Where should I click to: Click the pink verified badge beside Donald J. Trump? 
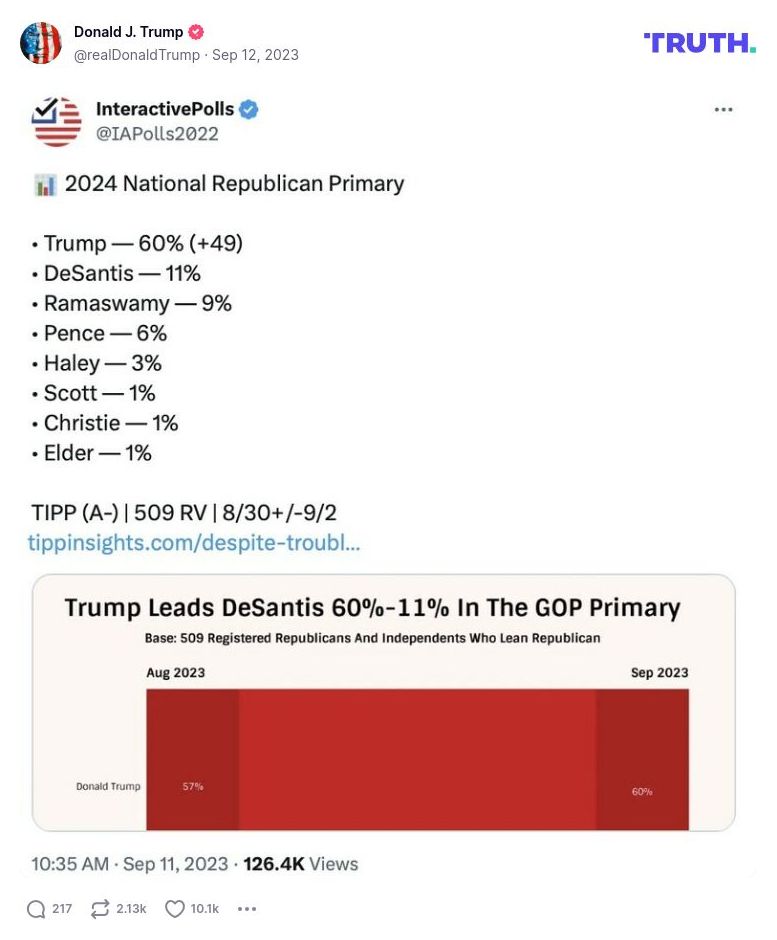196,31
